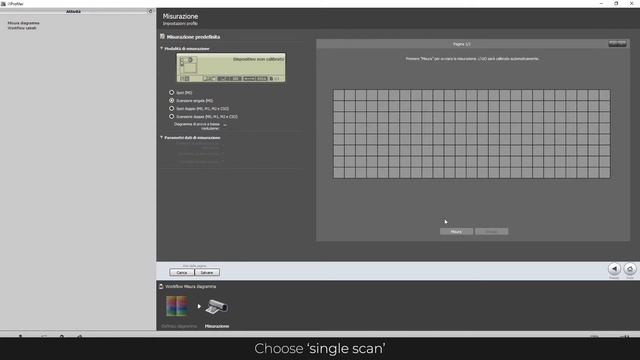Select Scansione doppia (M0, M1, M2) option
This screenshot has height=360, width=640.
171,116
